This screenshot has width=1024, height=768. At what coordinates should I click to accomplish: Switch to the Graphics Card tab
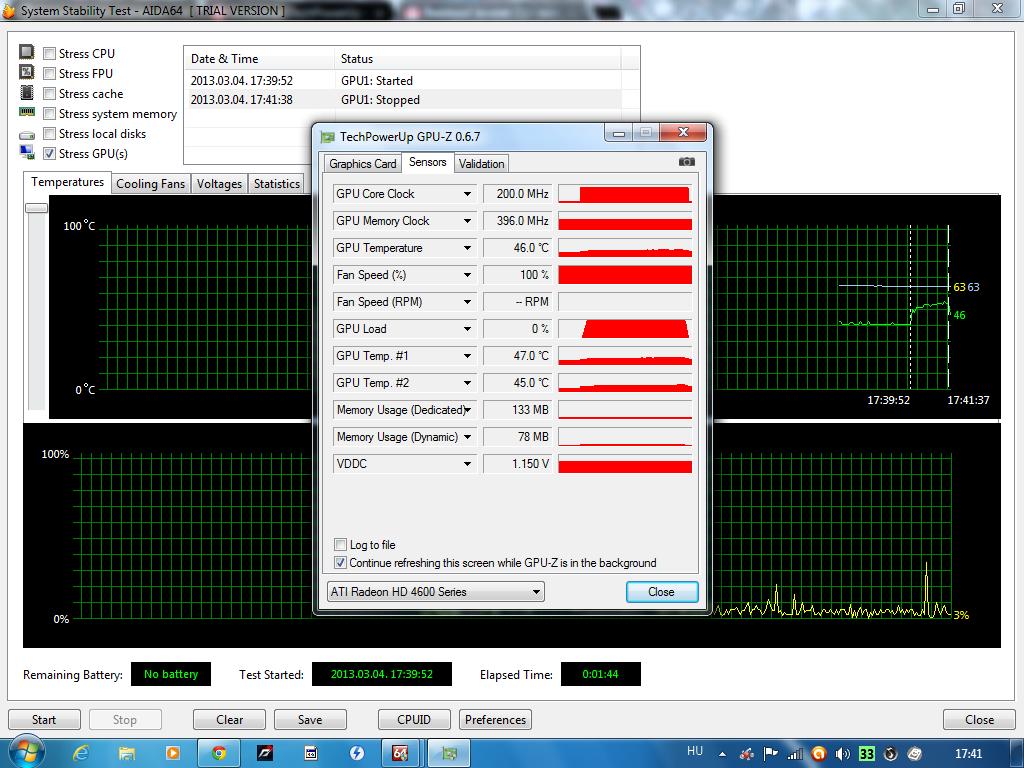point(362,164)
